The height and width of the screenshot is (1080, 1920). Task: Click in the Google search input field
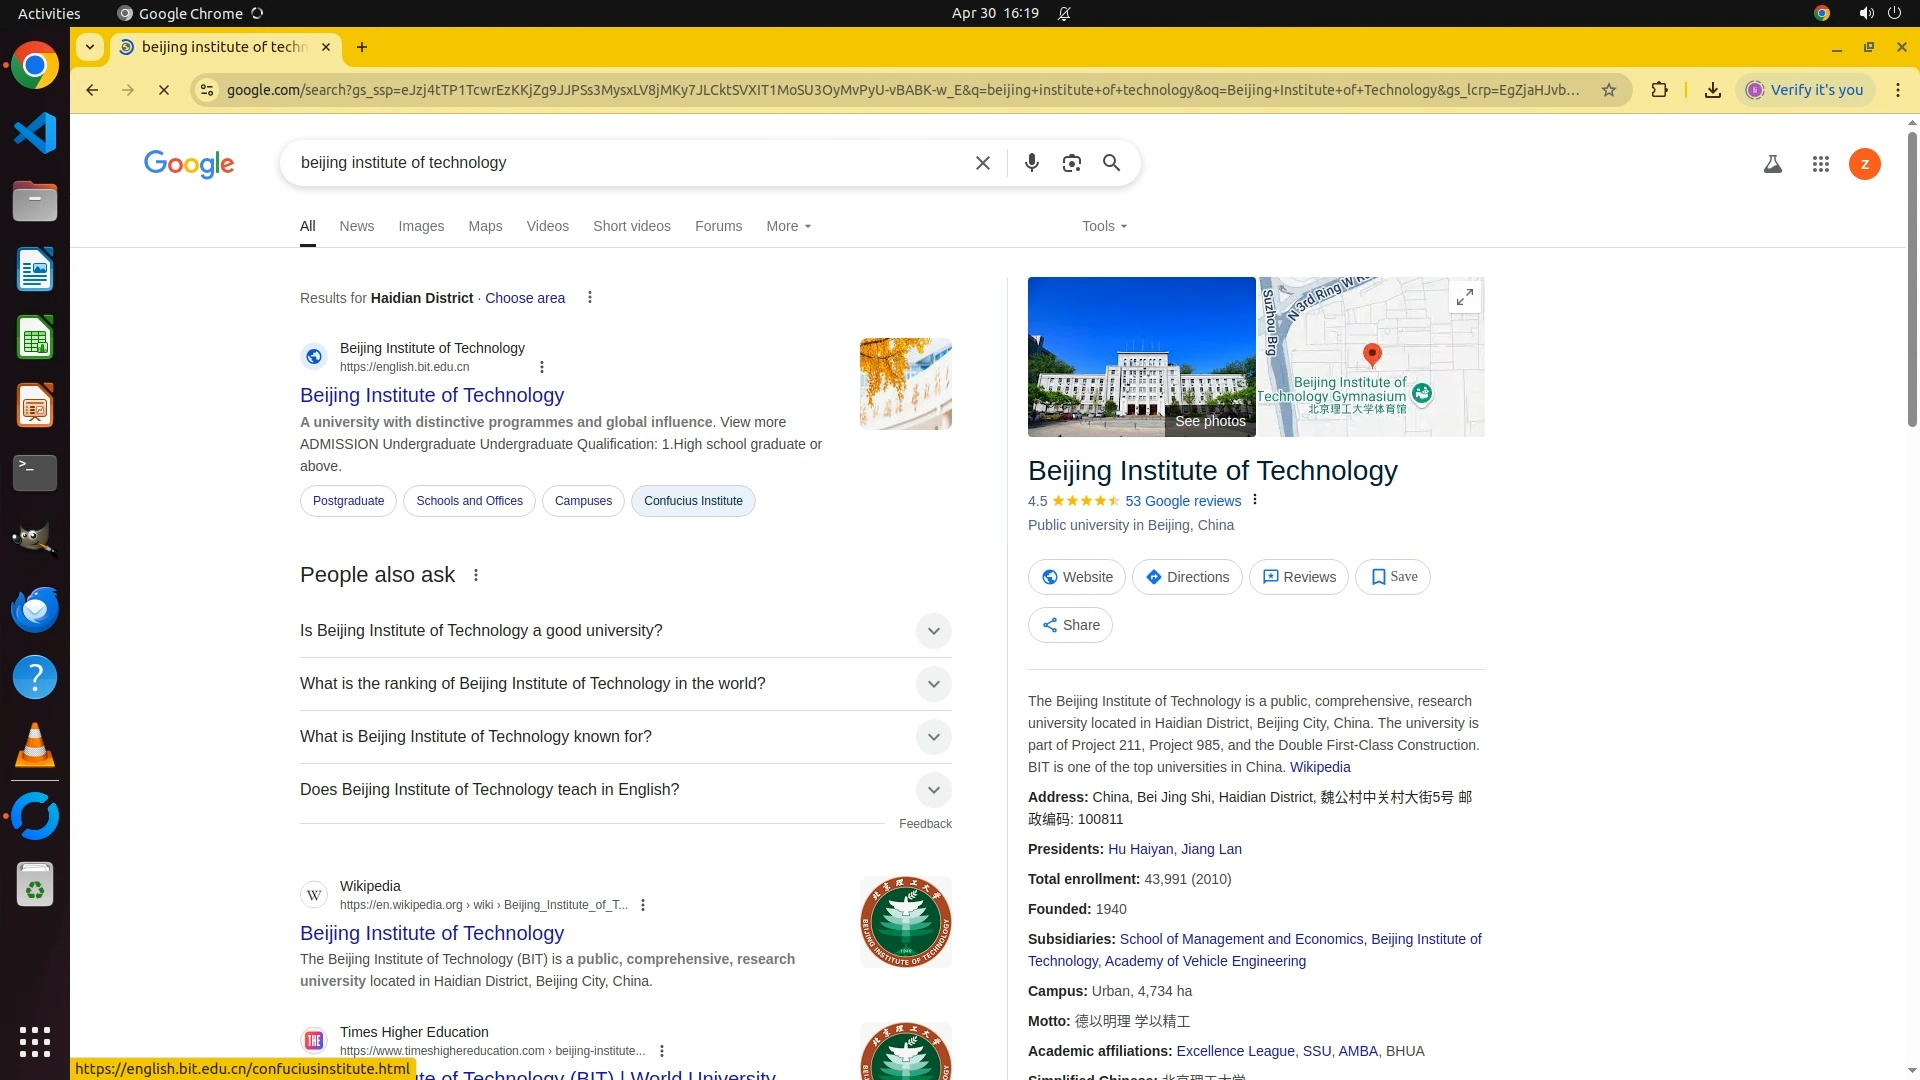tap(620, 163)
